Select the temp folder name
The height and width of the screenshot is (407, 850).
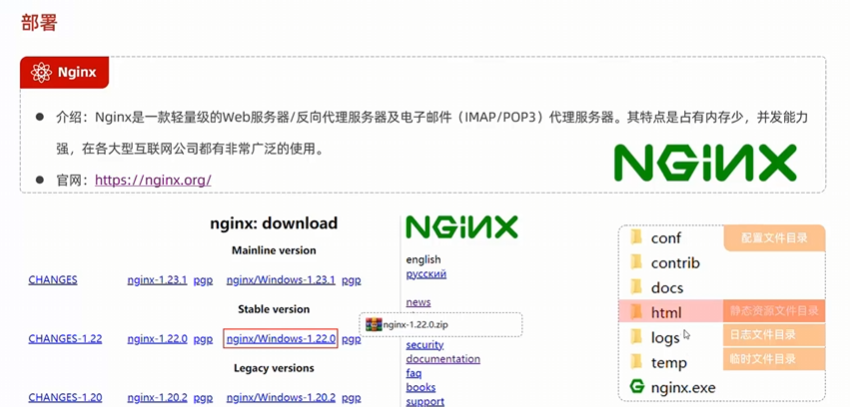(669, 363)
